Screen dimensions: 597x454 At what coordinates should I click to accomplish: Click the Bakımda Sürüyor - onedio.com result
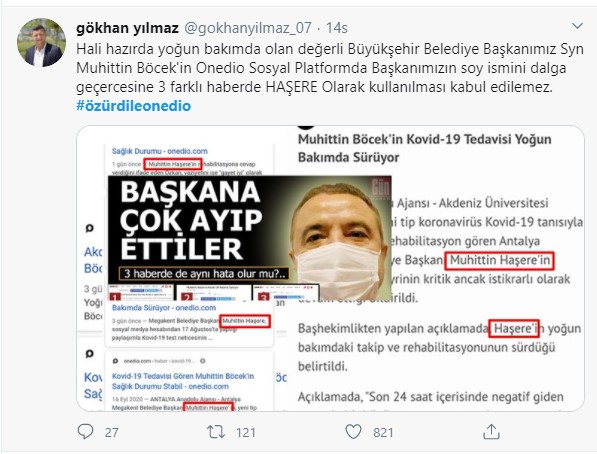point(164,308)
